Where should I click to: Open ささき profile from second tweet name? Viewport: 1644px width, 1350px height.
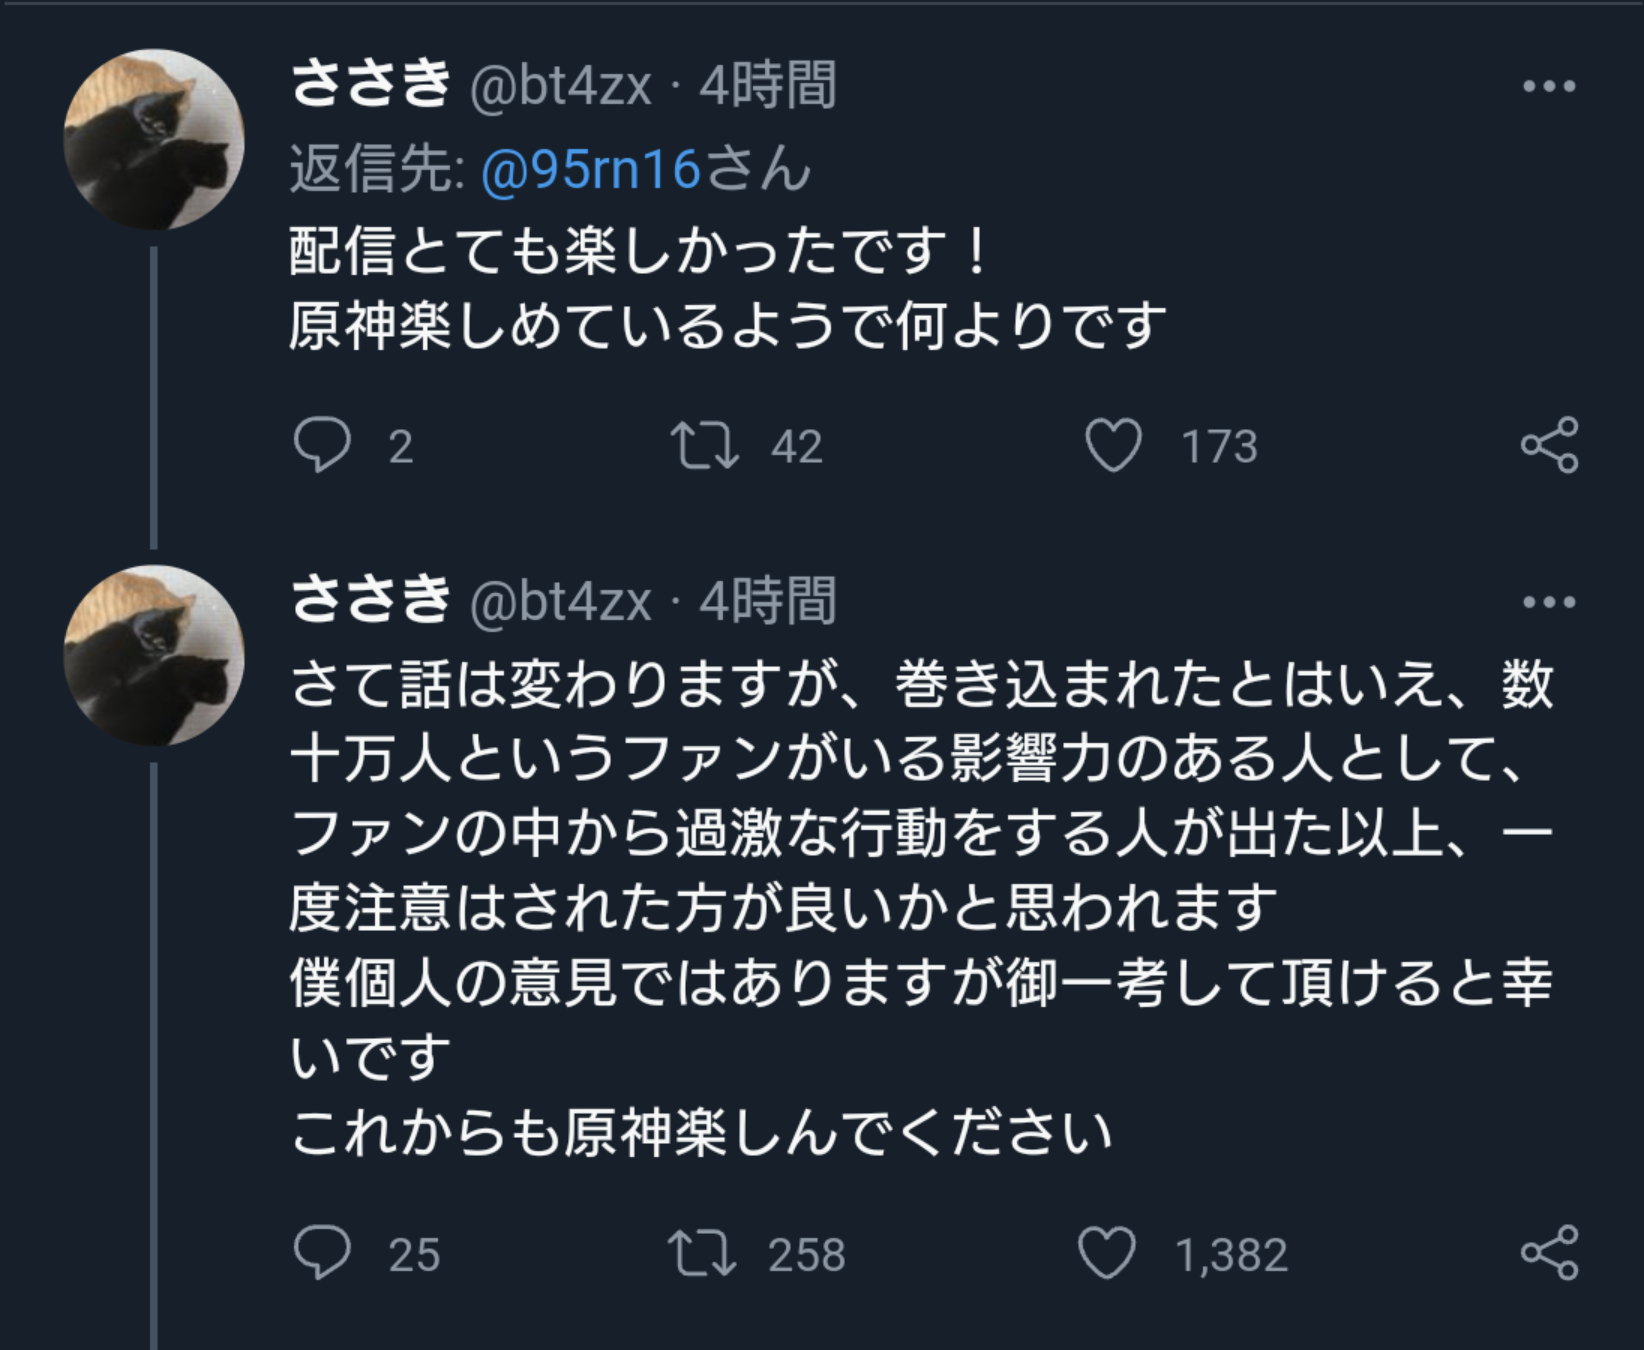tap(370, 601)
